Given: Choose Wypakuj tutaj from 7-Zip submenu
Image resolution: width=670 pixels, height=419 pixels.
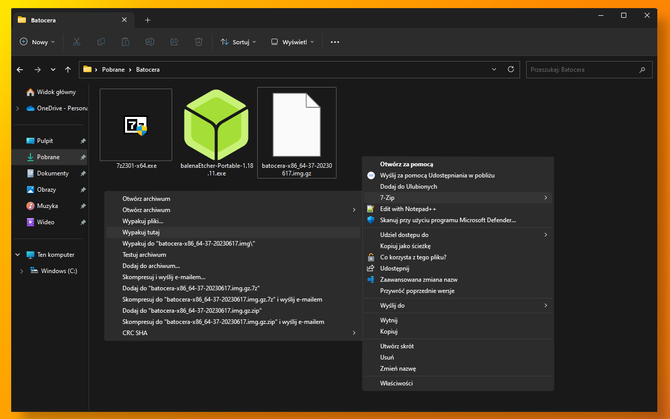Looking at the screenshot, I should coord(233,232).
